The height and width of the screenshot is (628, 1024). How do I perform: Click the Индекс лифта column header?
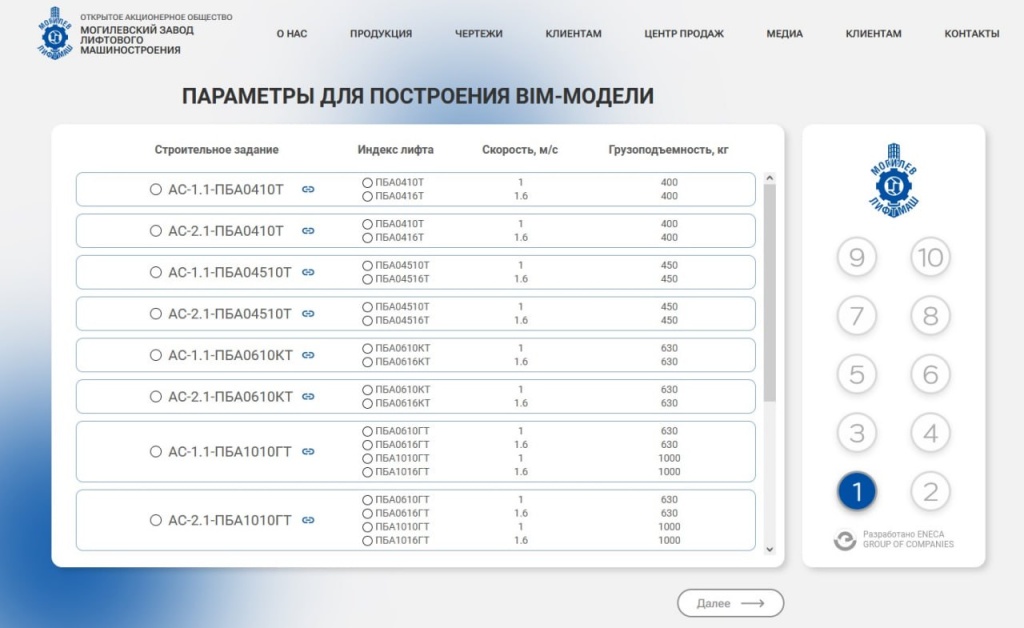click(x=395, y=149)
